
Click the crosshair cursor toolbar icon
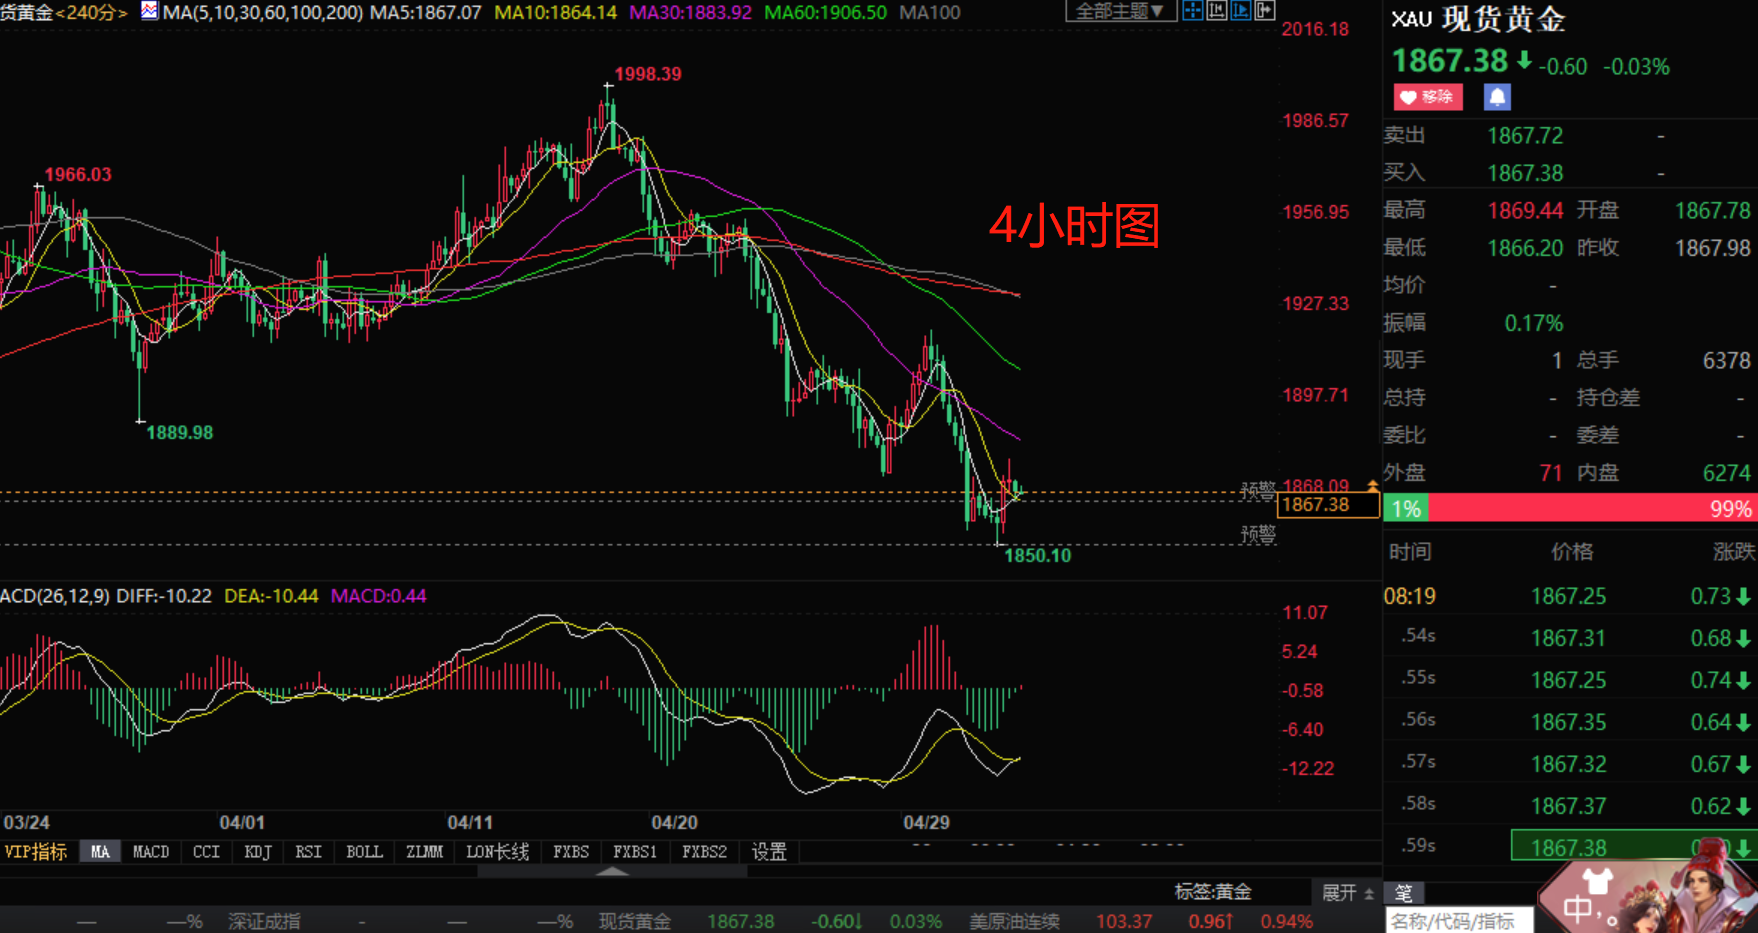[1192, 11]
